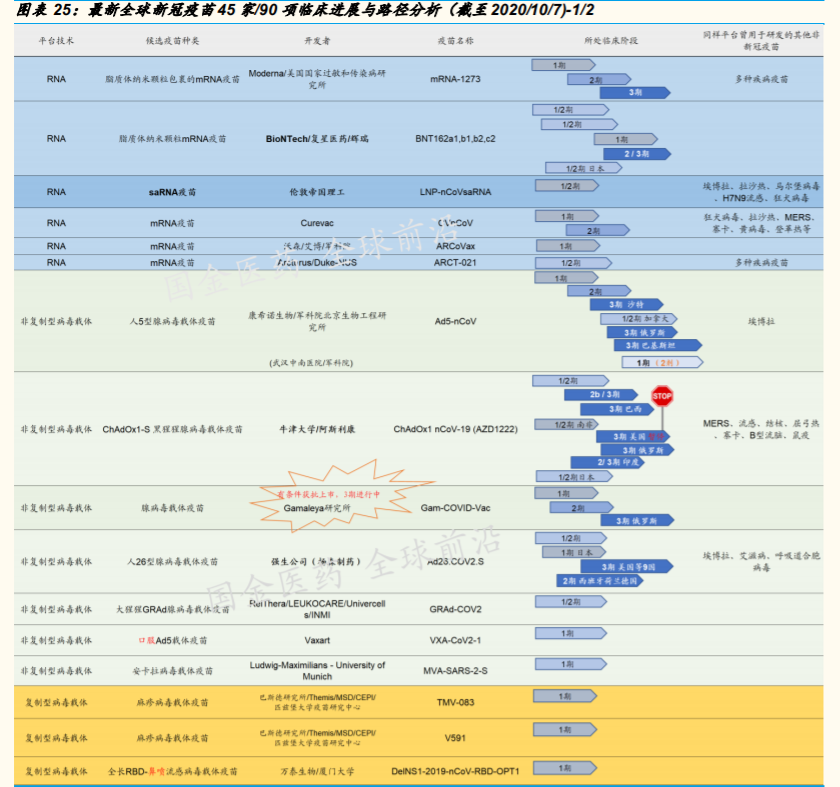The image size is (840, 787).
Task: Click the ARCT-021 vaccine name
Action: coord(455,263)
